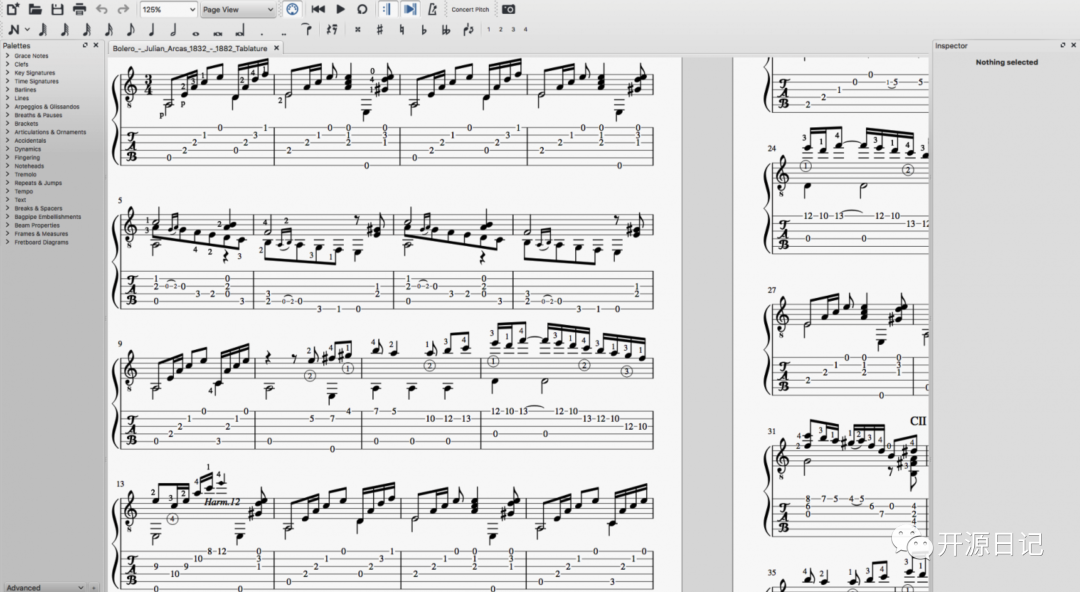
Task: Toggle loop playback
Action: 362,10
